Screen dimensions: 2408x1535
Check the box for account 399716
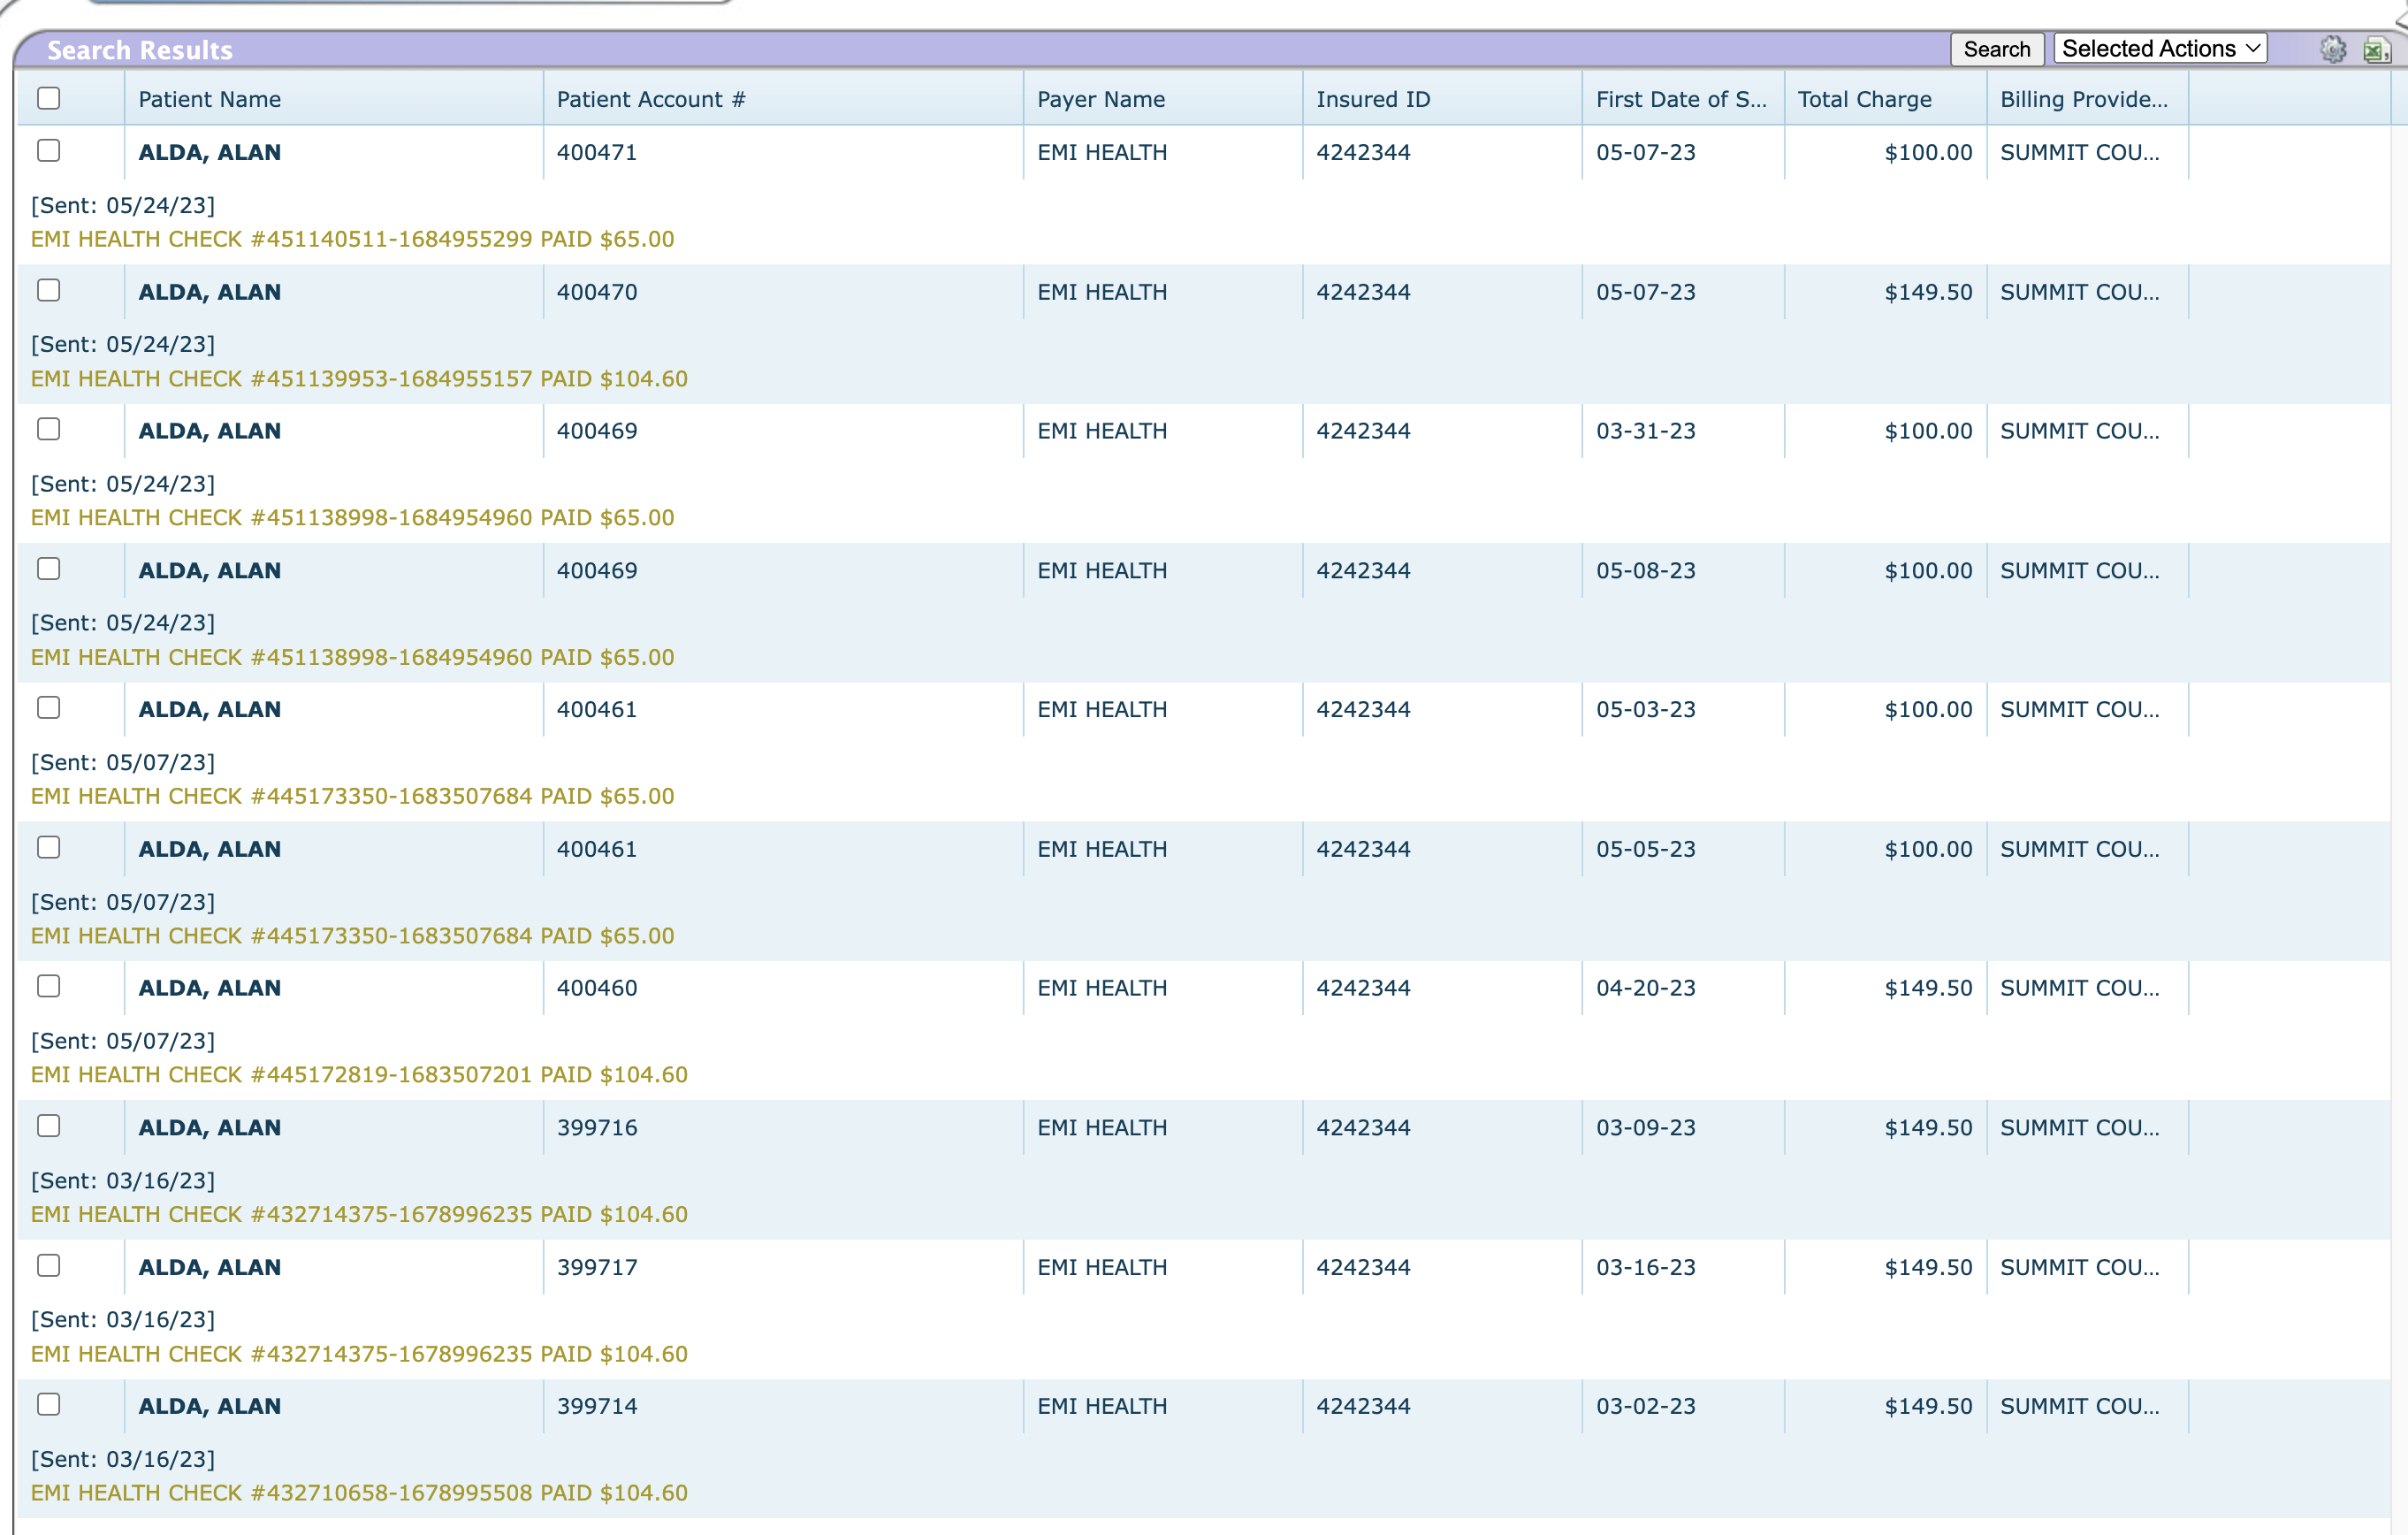[48, 1126]
